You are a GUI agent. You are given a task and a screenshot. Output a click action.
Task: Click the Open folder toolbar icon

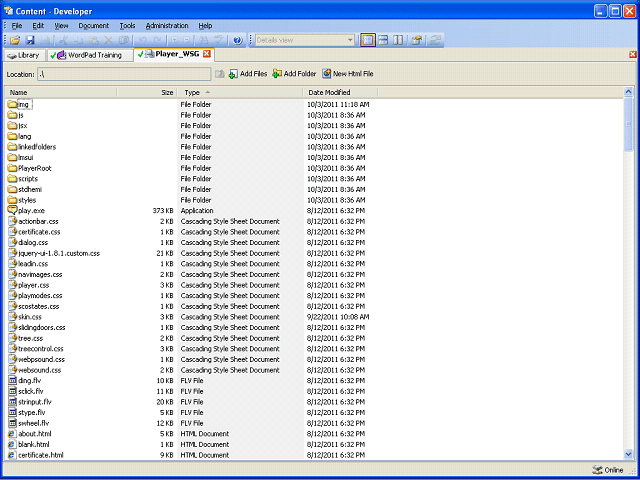point(15,40)
